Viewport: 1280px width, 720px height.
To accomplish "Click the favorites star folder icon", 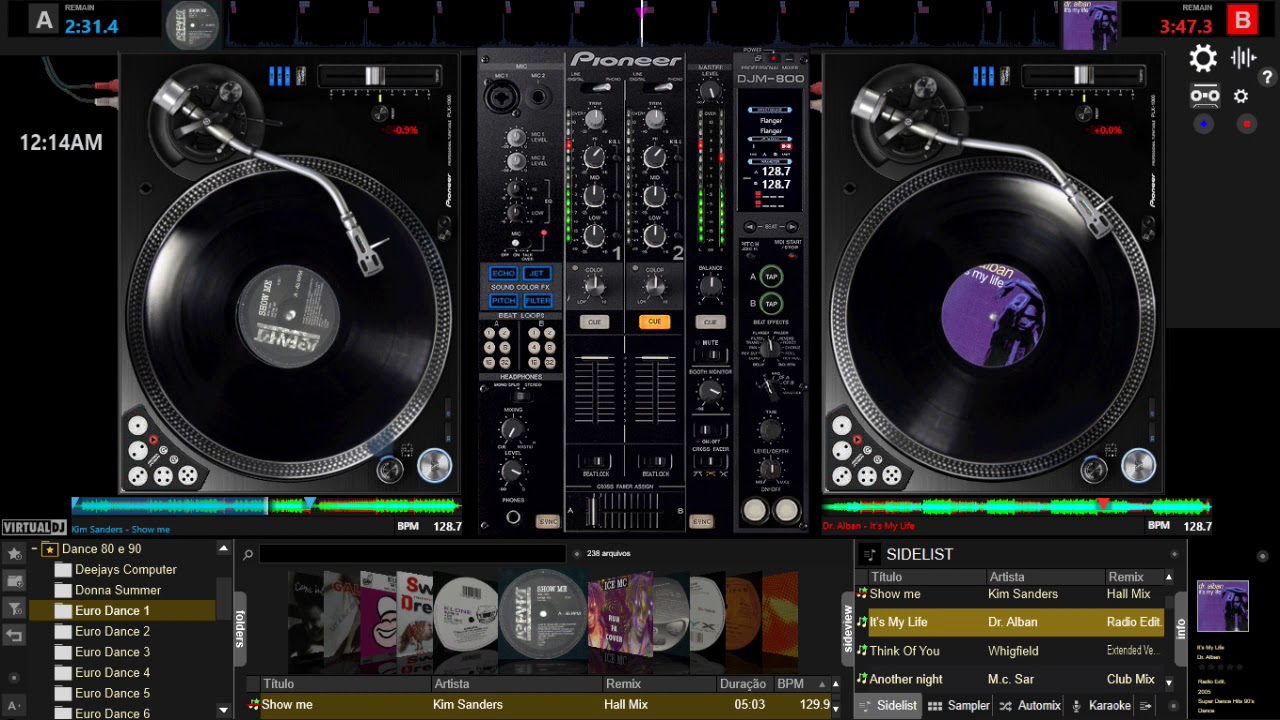I will pos(14,553).
